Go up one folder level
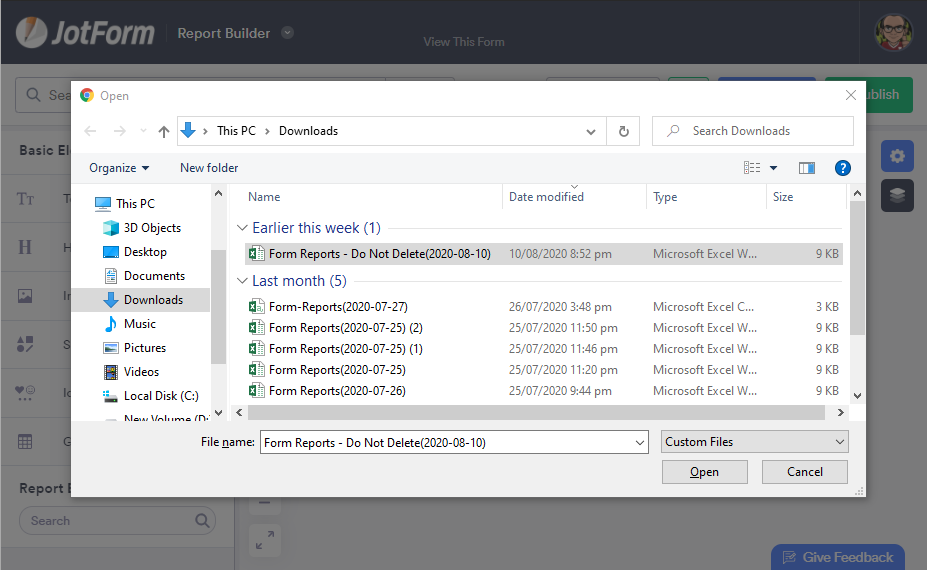The image size is (927, 570). click(164, 131)
